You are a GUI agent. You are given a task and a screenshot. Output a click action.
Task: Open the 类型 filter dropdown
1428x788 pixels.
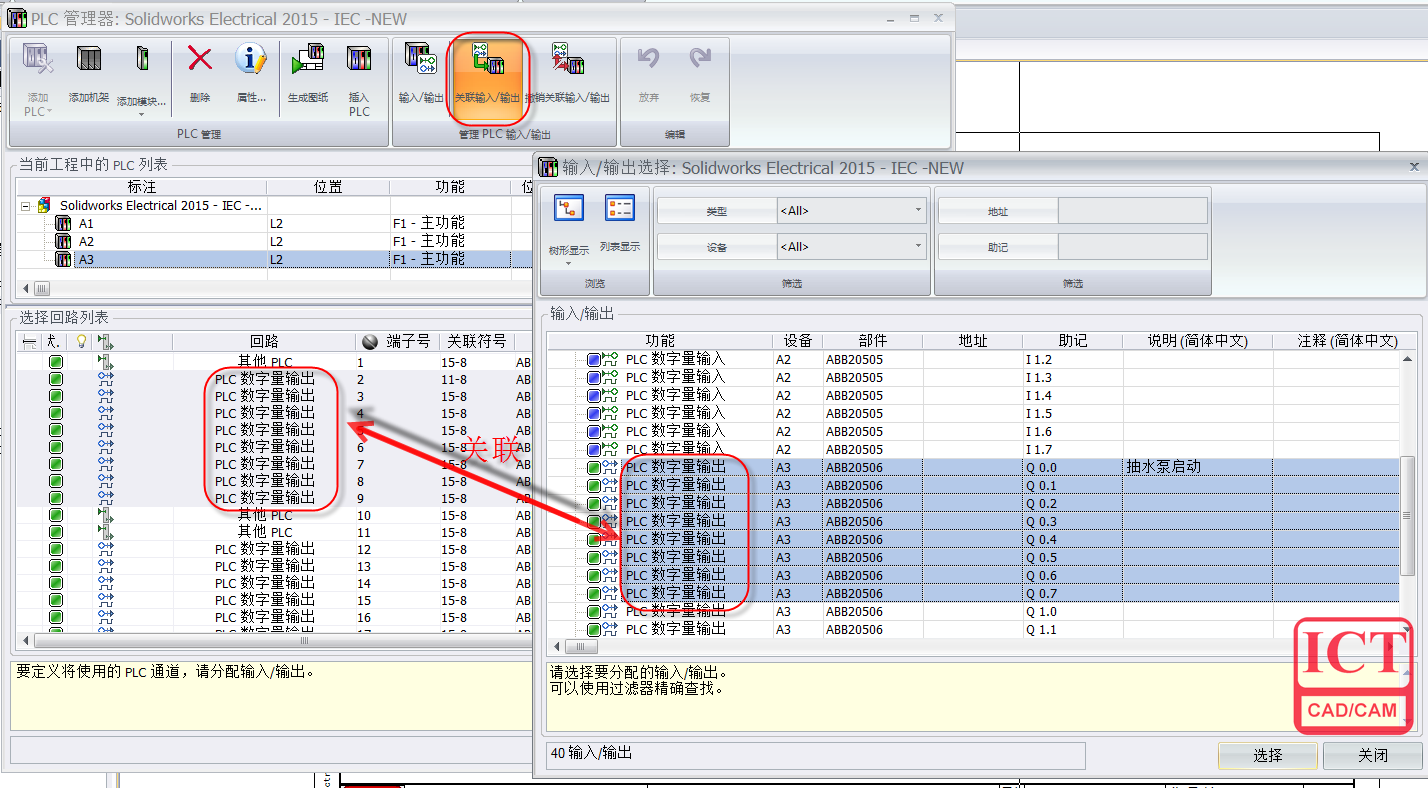[x=851, y=211]
